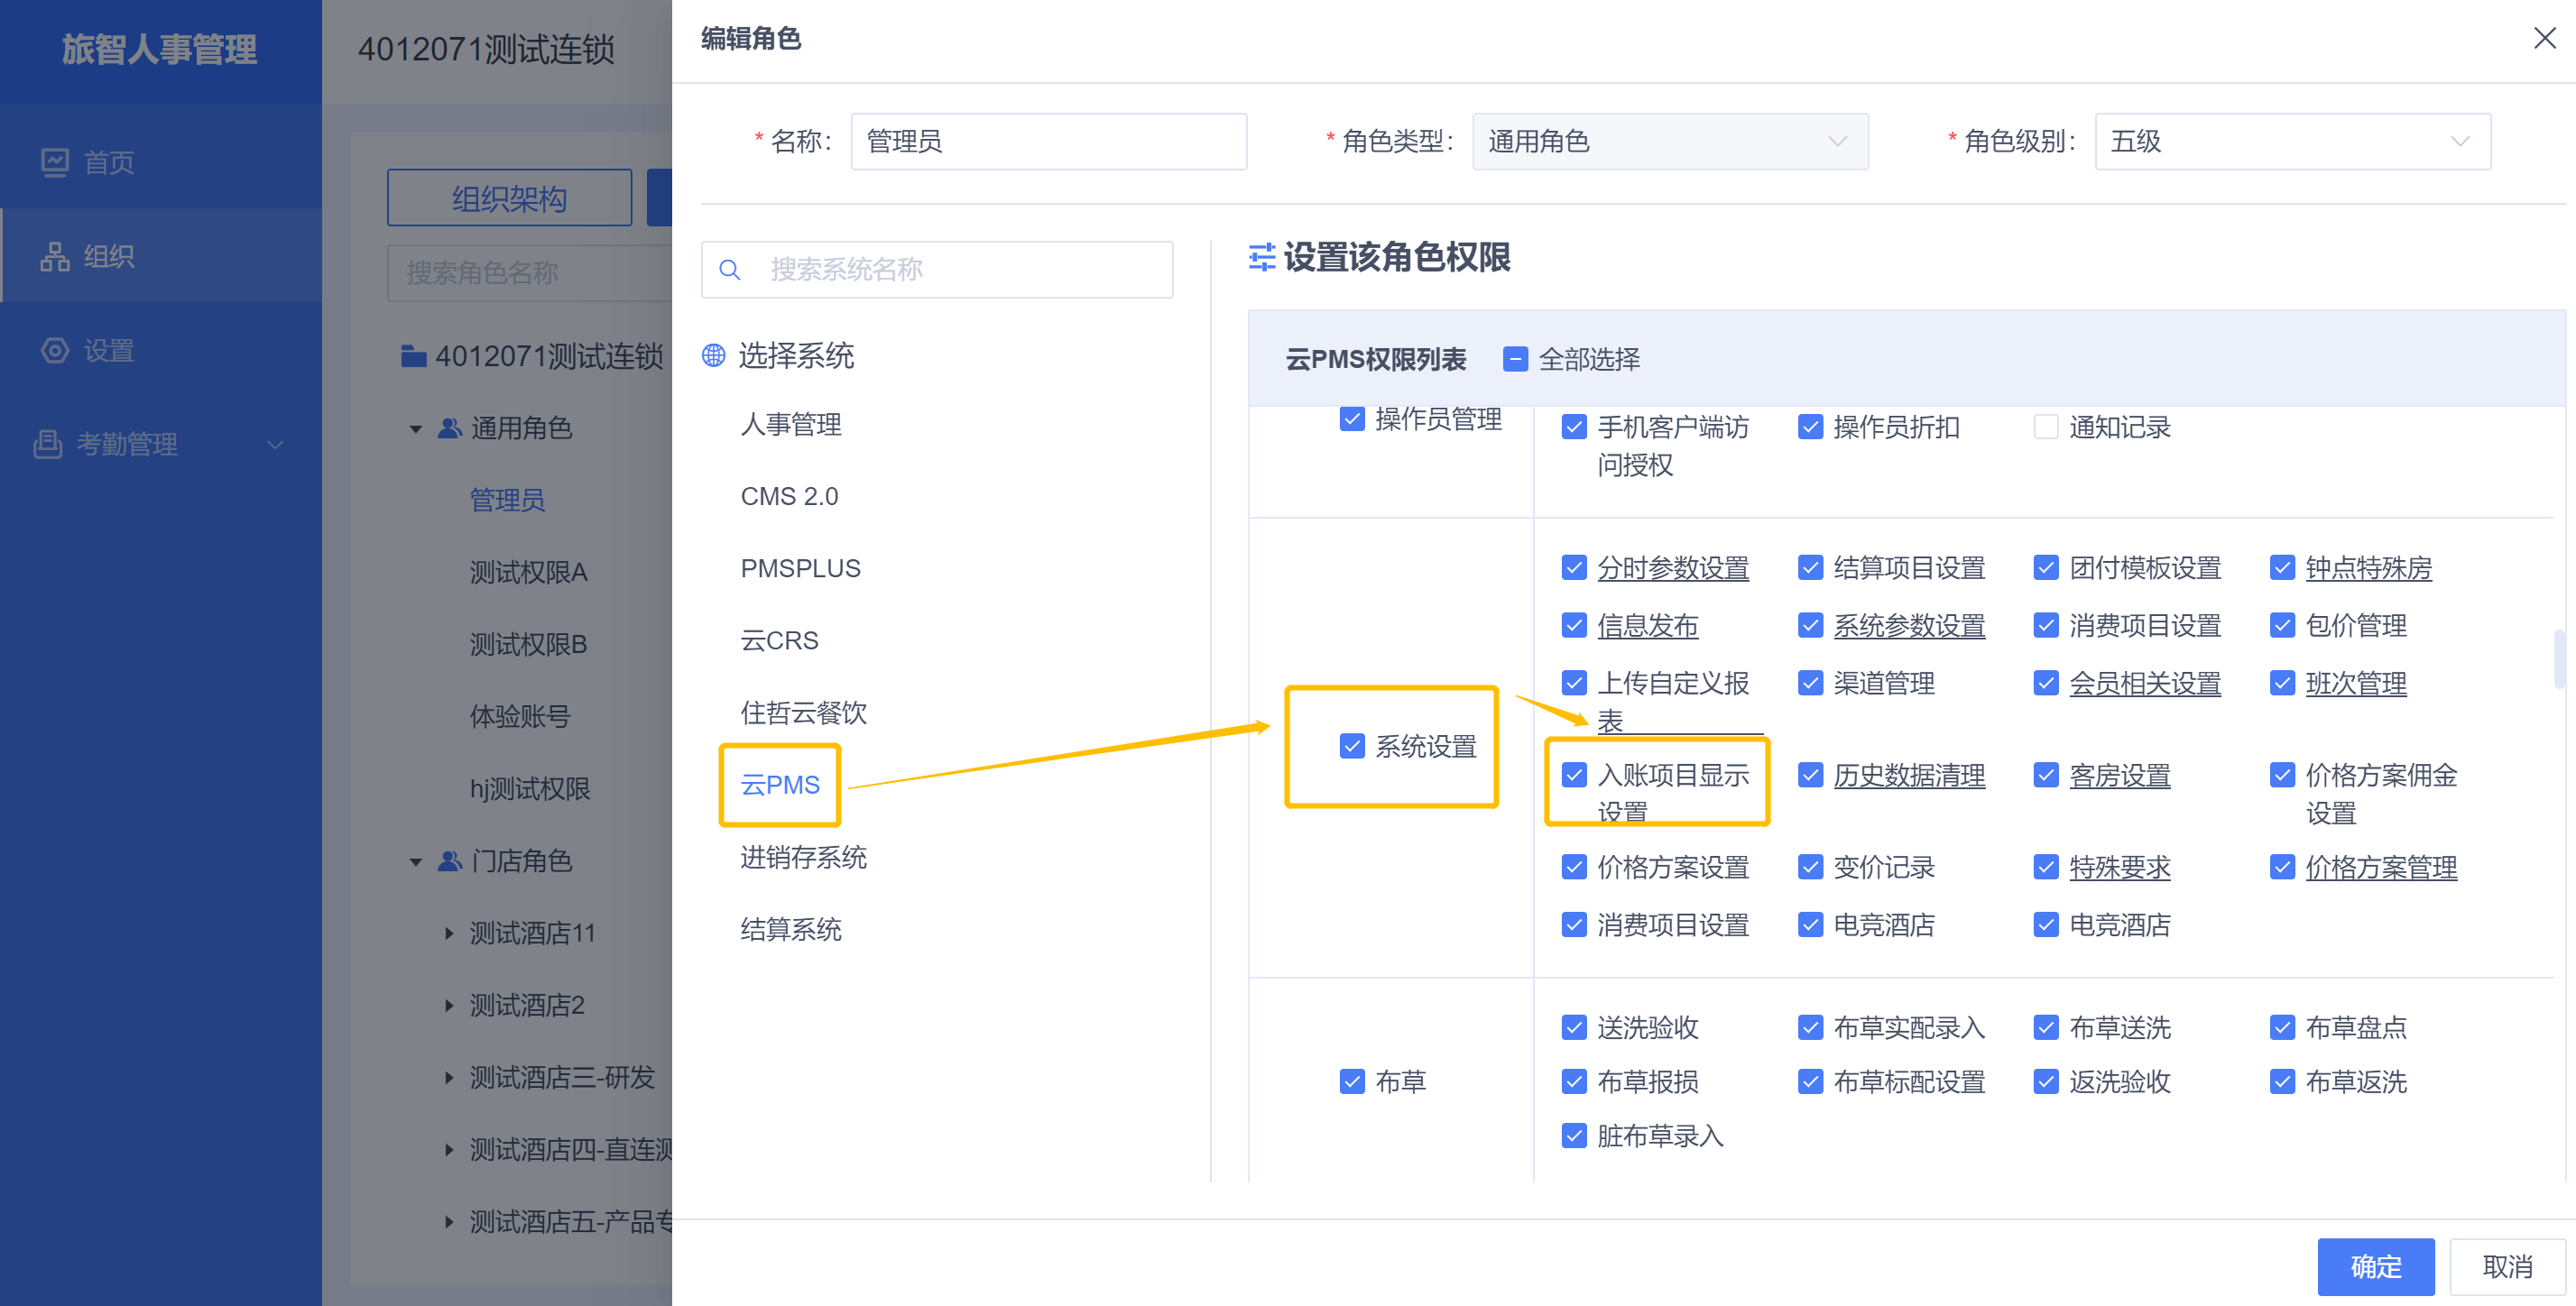Select the 测试权限A role

[x=528, y=572]
